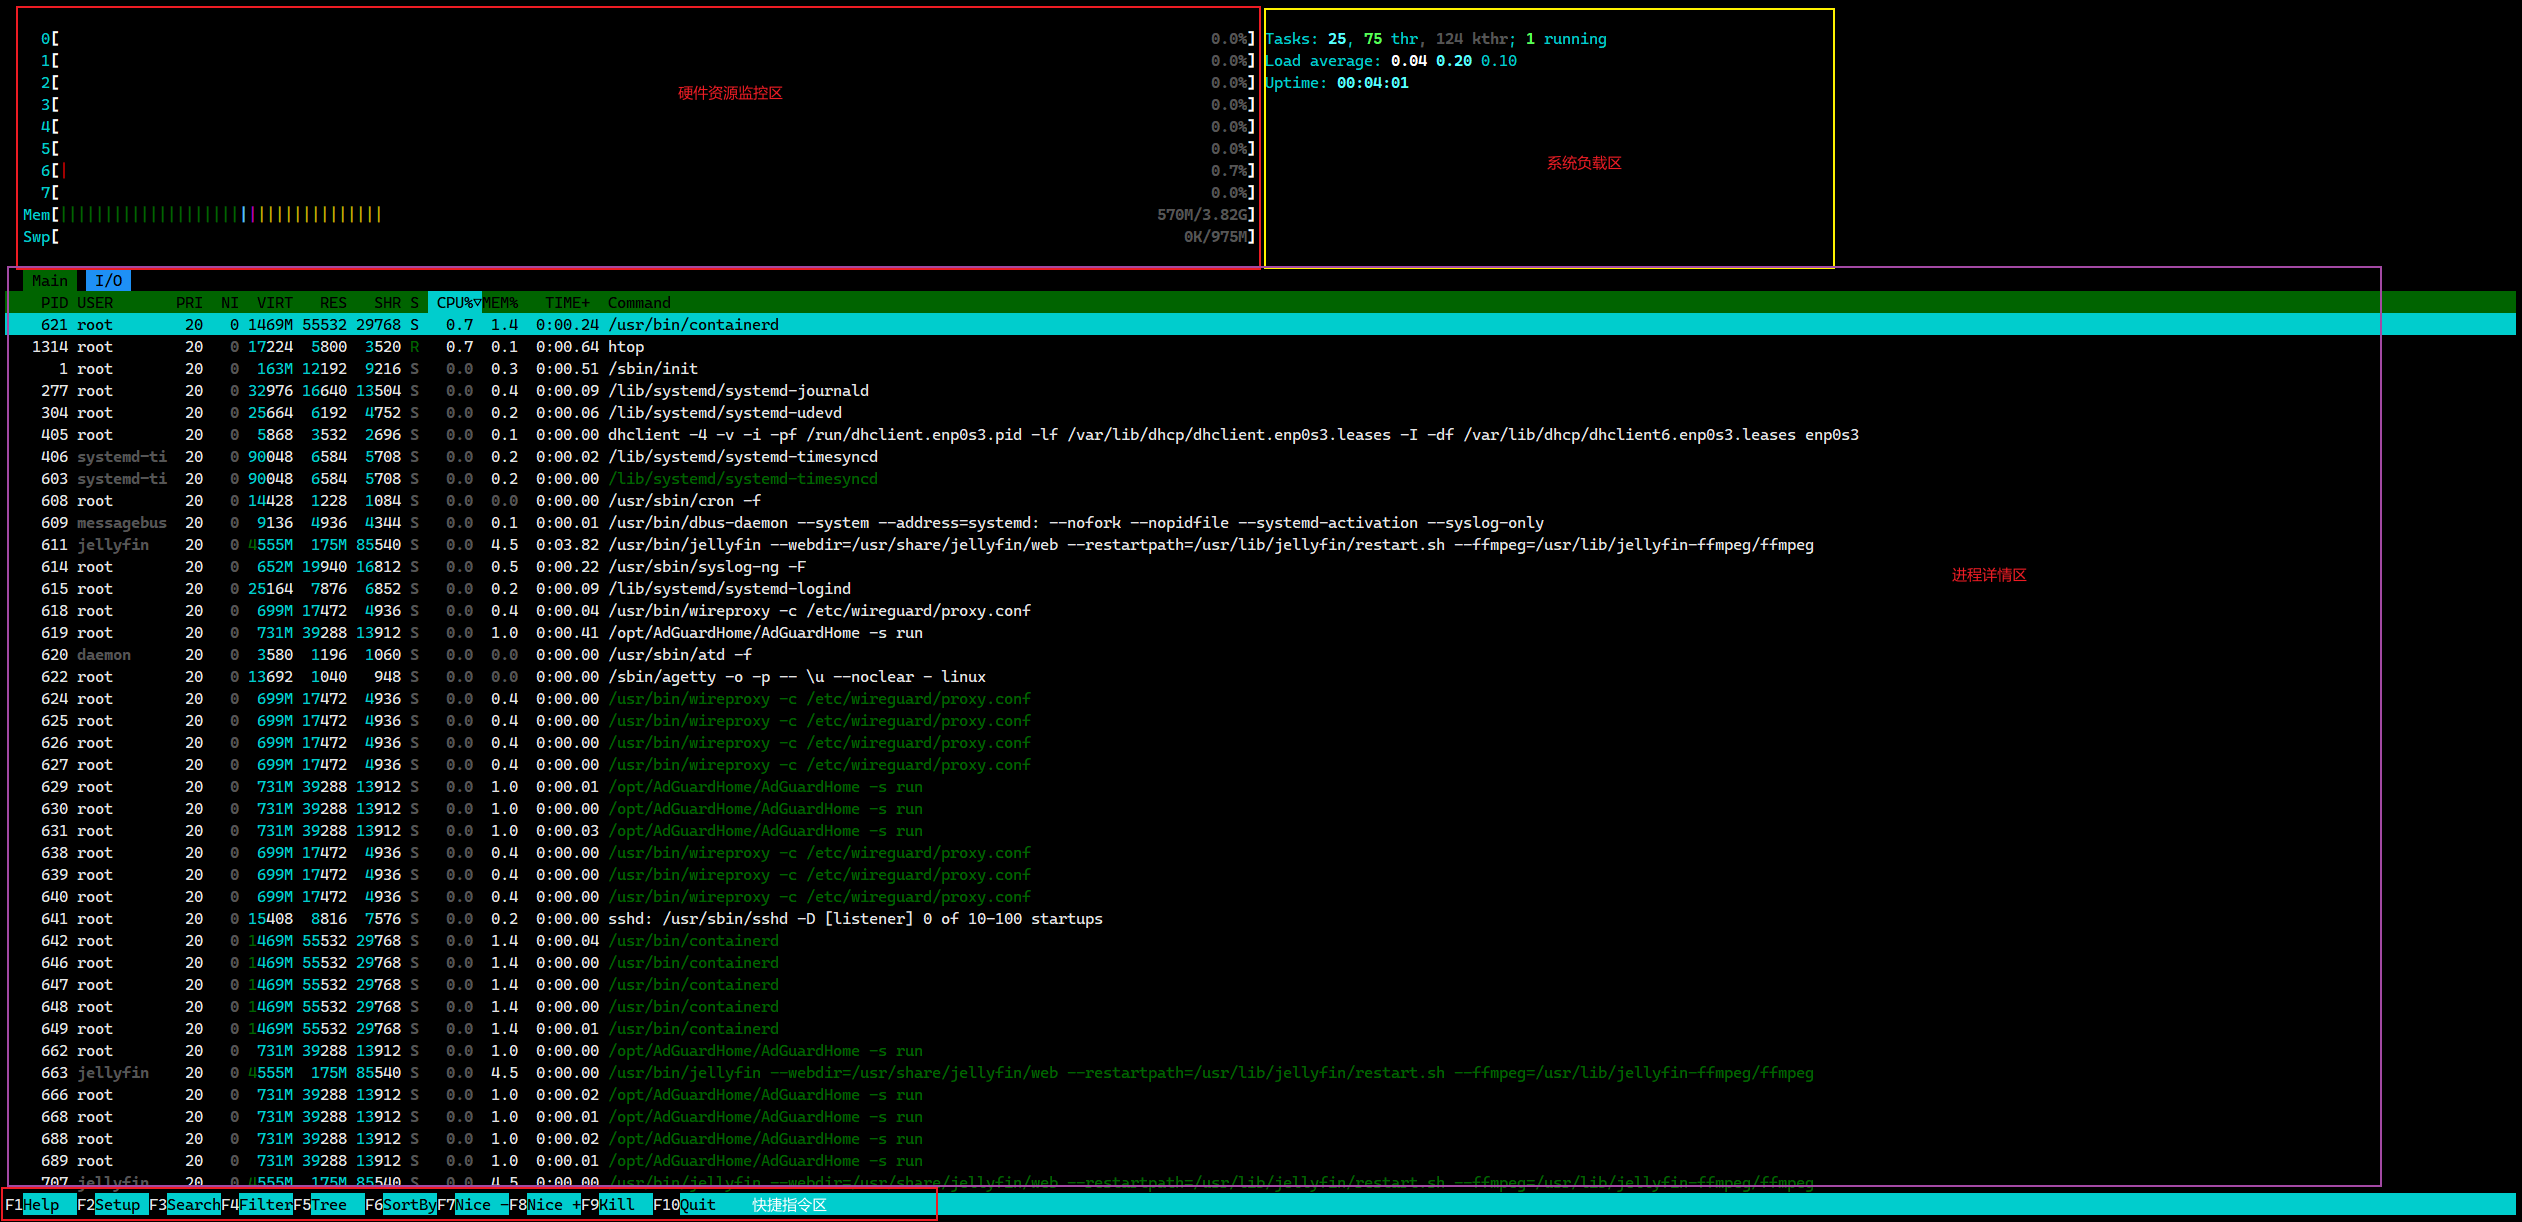Select PID 603 systemd-timesyncd thread row
Screen dimensions: 2522x1222
pyautogui.click(x=1260, y=479)
